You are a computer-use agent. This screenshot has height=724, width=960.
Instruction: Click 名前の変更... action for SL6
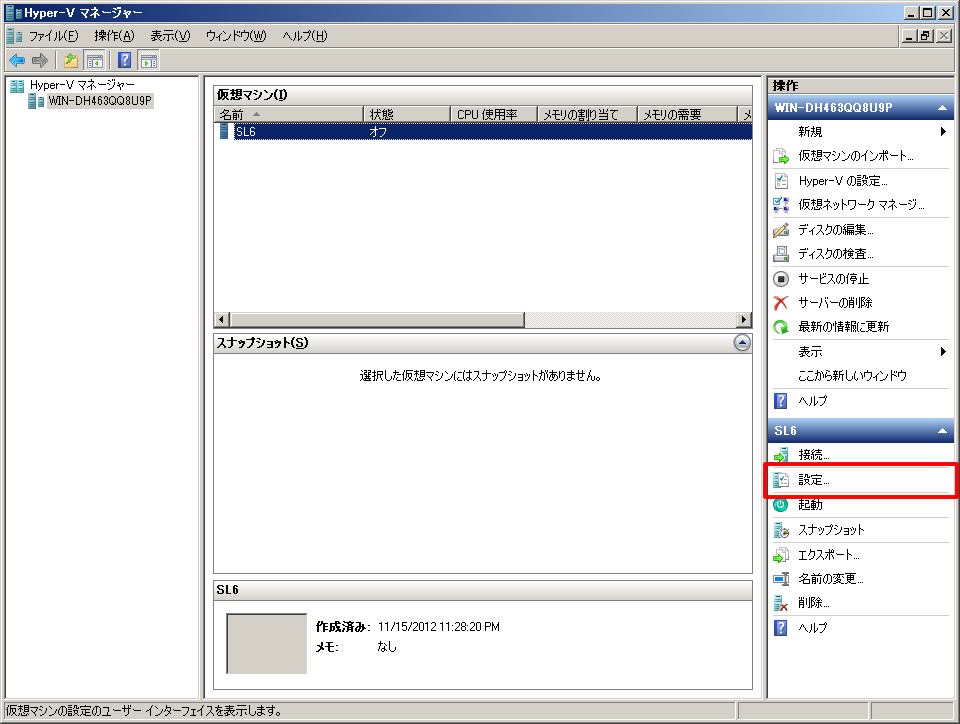831,578
